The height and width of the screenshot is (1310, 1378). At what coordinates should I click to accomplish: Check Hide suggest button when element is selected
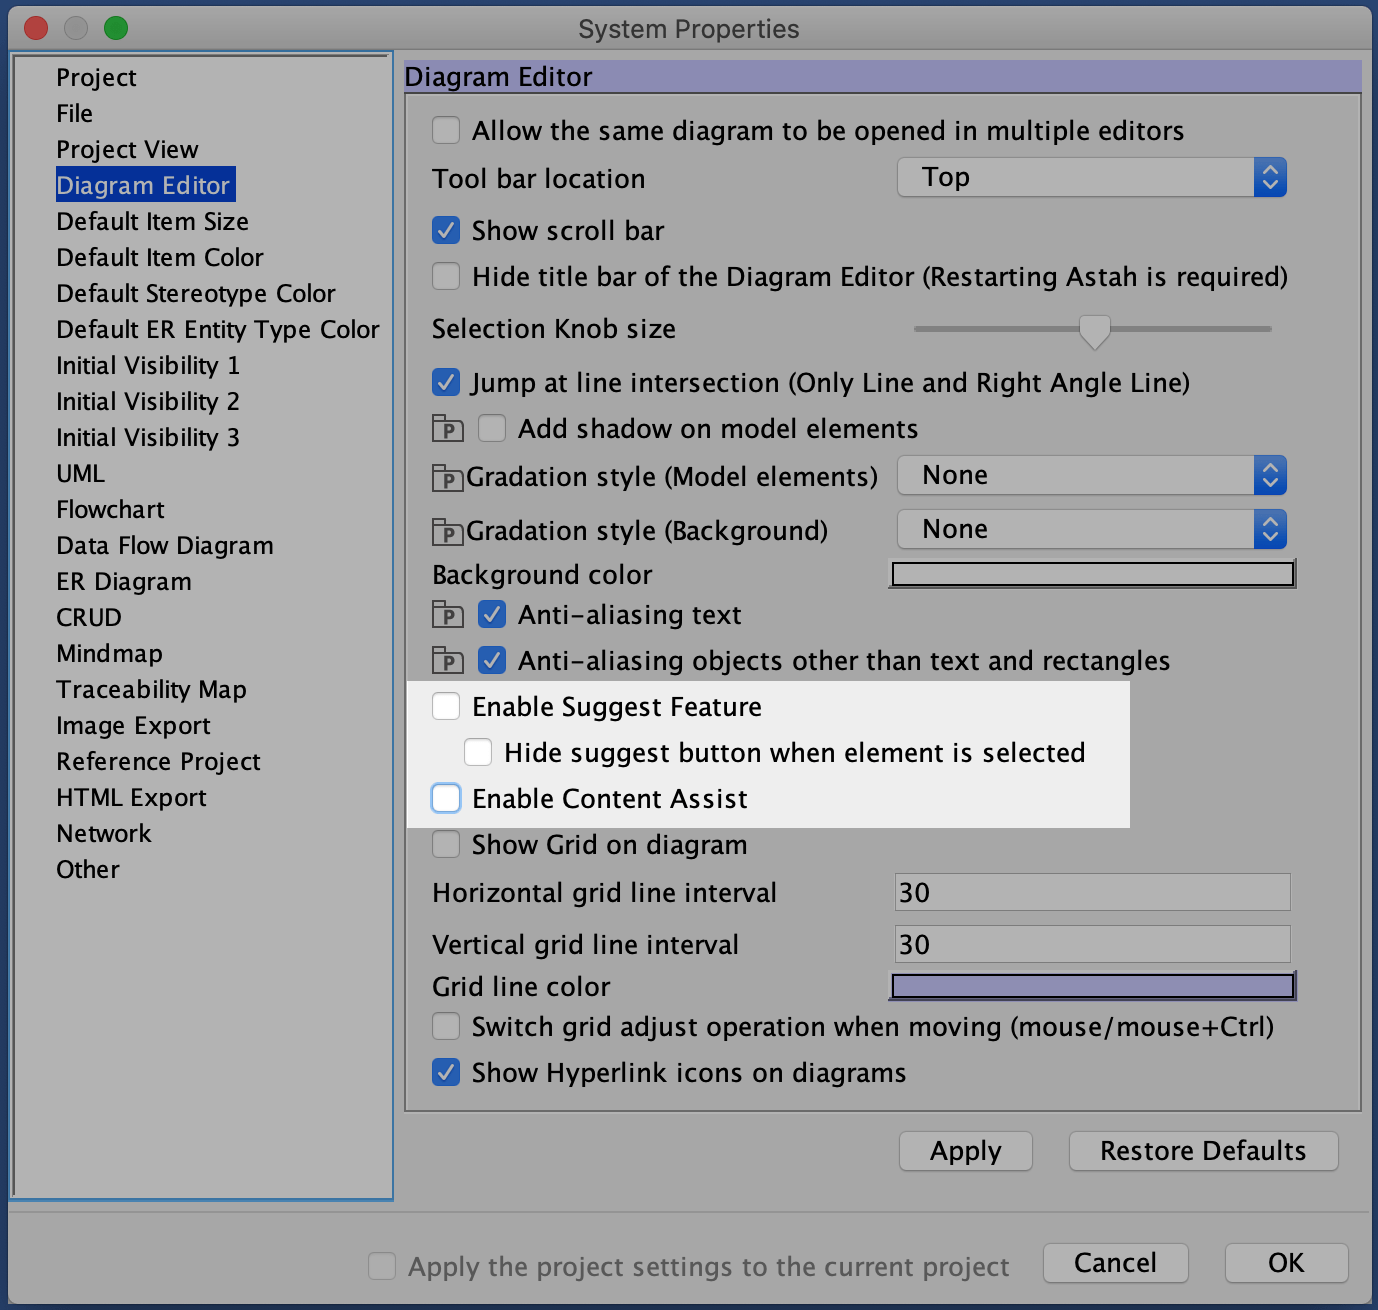click(478, 751)
